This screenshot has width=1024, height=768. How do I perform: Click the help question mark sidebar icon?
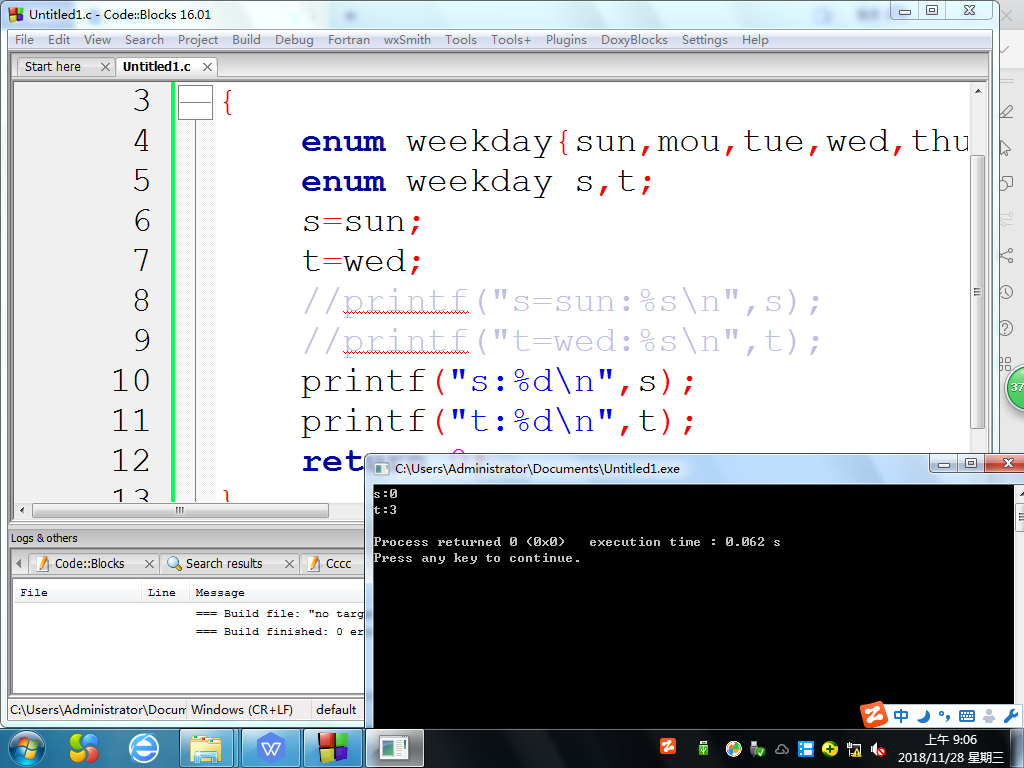pyautogui.click(x=1006, y=328)
